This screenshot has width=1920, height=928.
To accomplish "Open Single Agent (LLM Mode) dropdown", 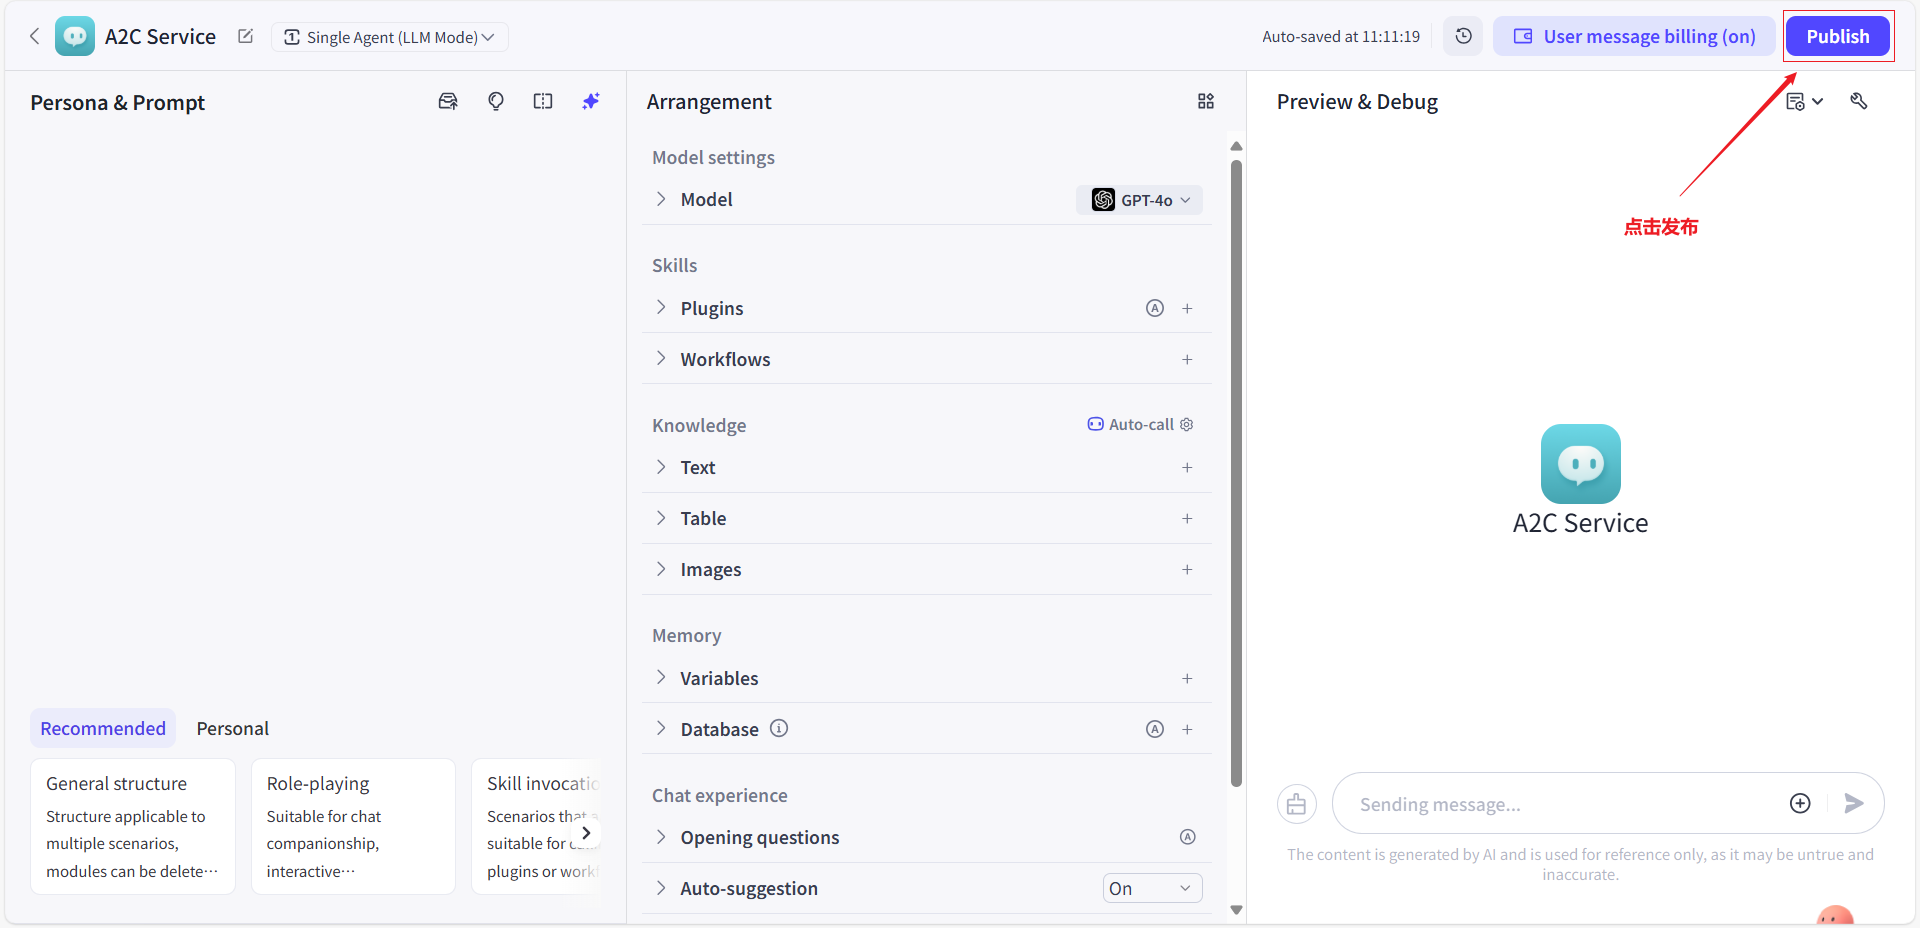I will [x=390, y=37].
